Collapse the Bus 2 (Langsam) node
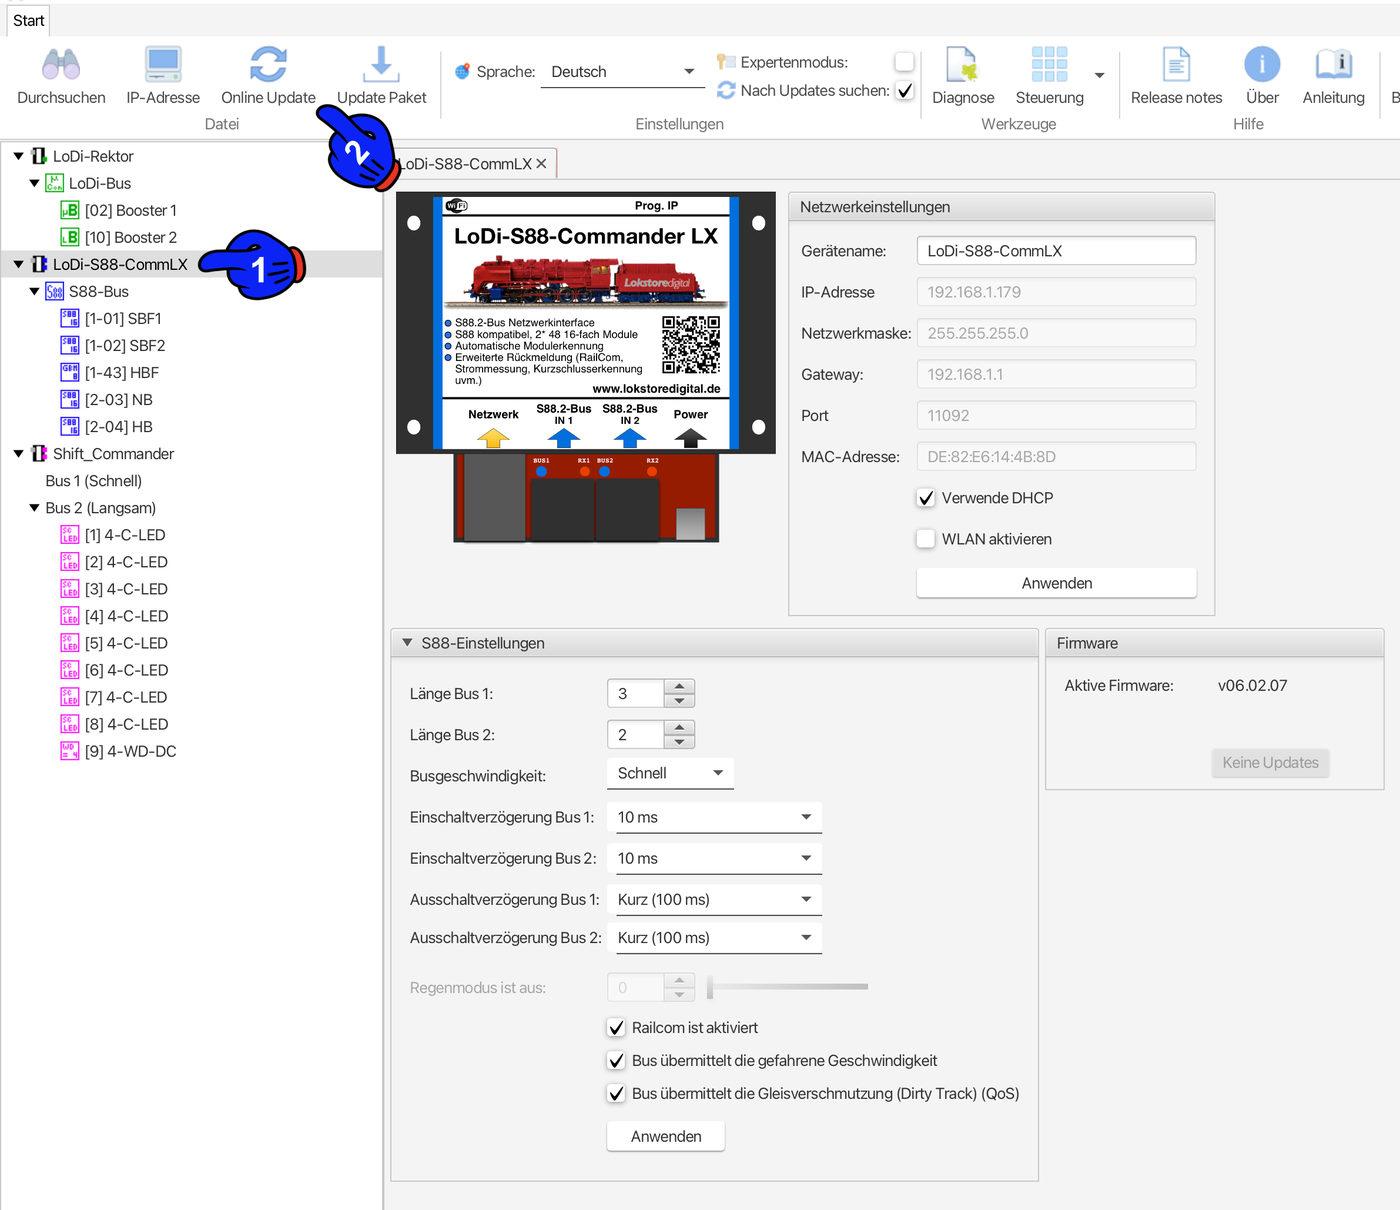The height and width of the screenshot is (1210, 1400). click(x=34, y=508)
